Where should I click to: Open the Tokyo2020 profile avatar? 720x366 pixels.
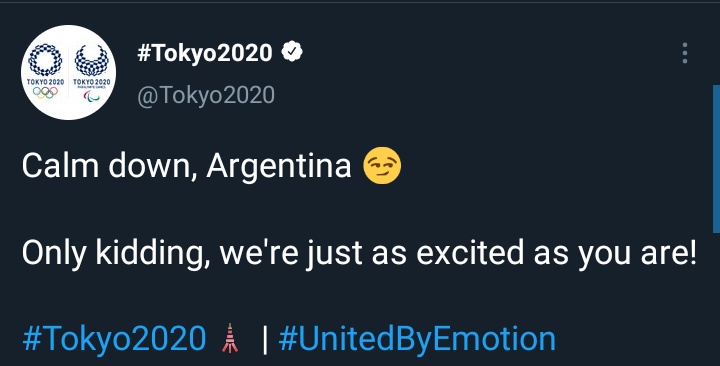tap(68, 73)
